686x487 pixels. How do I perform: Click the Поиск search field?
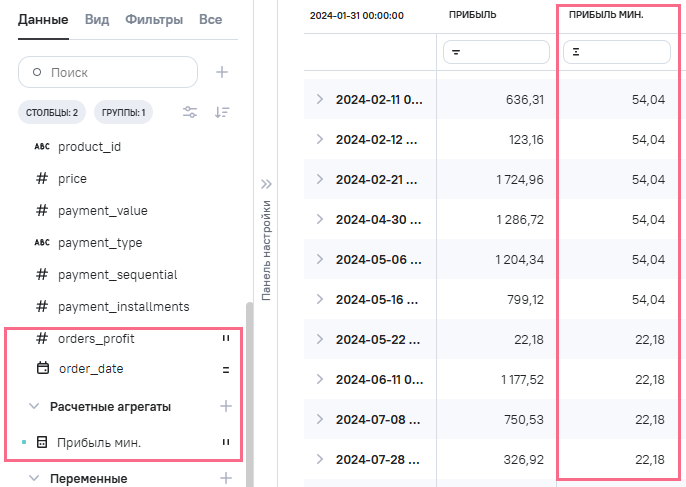click(108, 72)
